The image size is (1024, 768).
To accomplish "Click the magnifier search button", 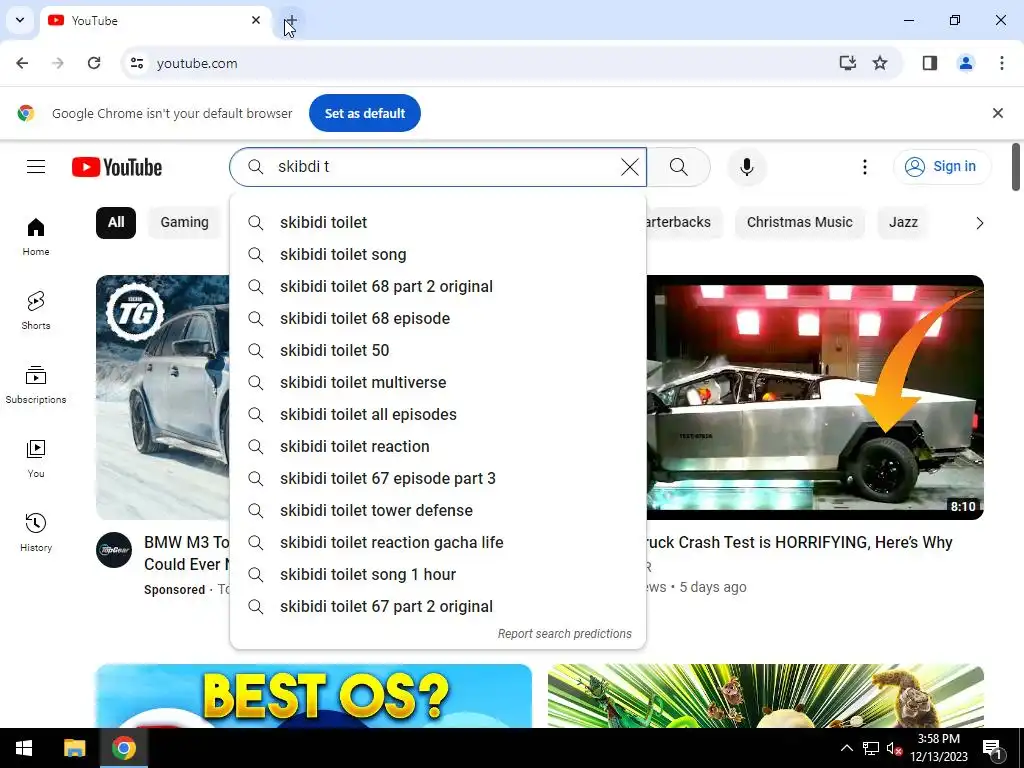I will pyautogui.click(x=679, y=167).
